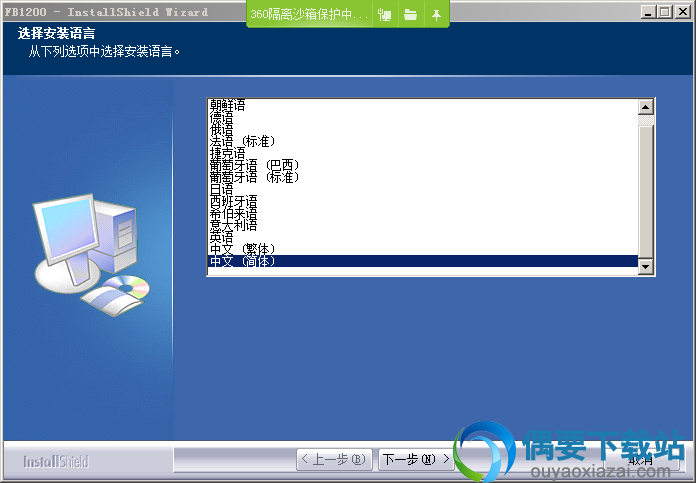The height and width of the screenshot is (483, 696).
Task: Select 俄语 in the language list
Action: [423, 129]
